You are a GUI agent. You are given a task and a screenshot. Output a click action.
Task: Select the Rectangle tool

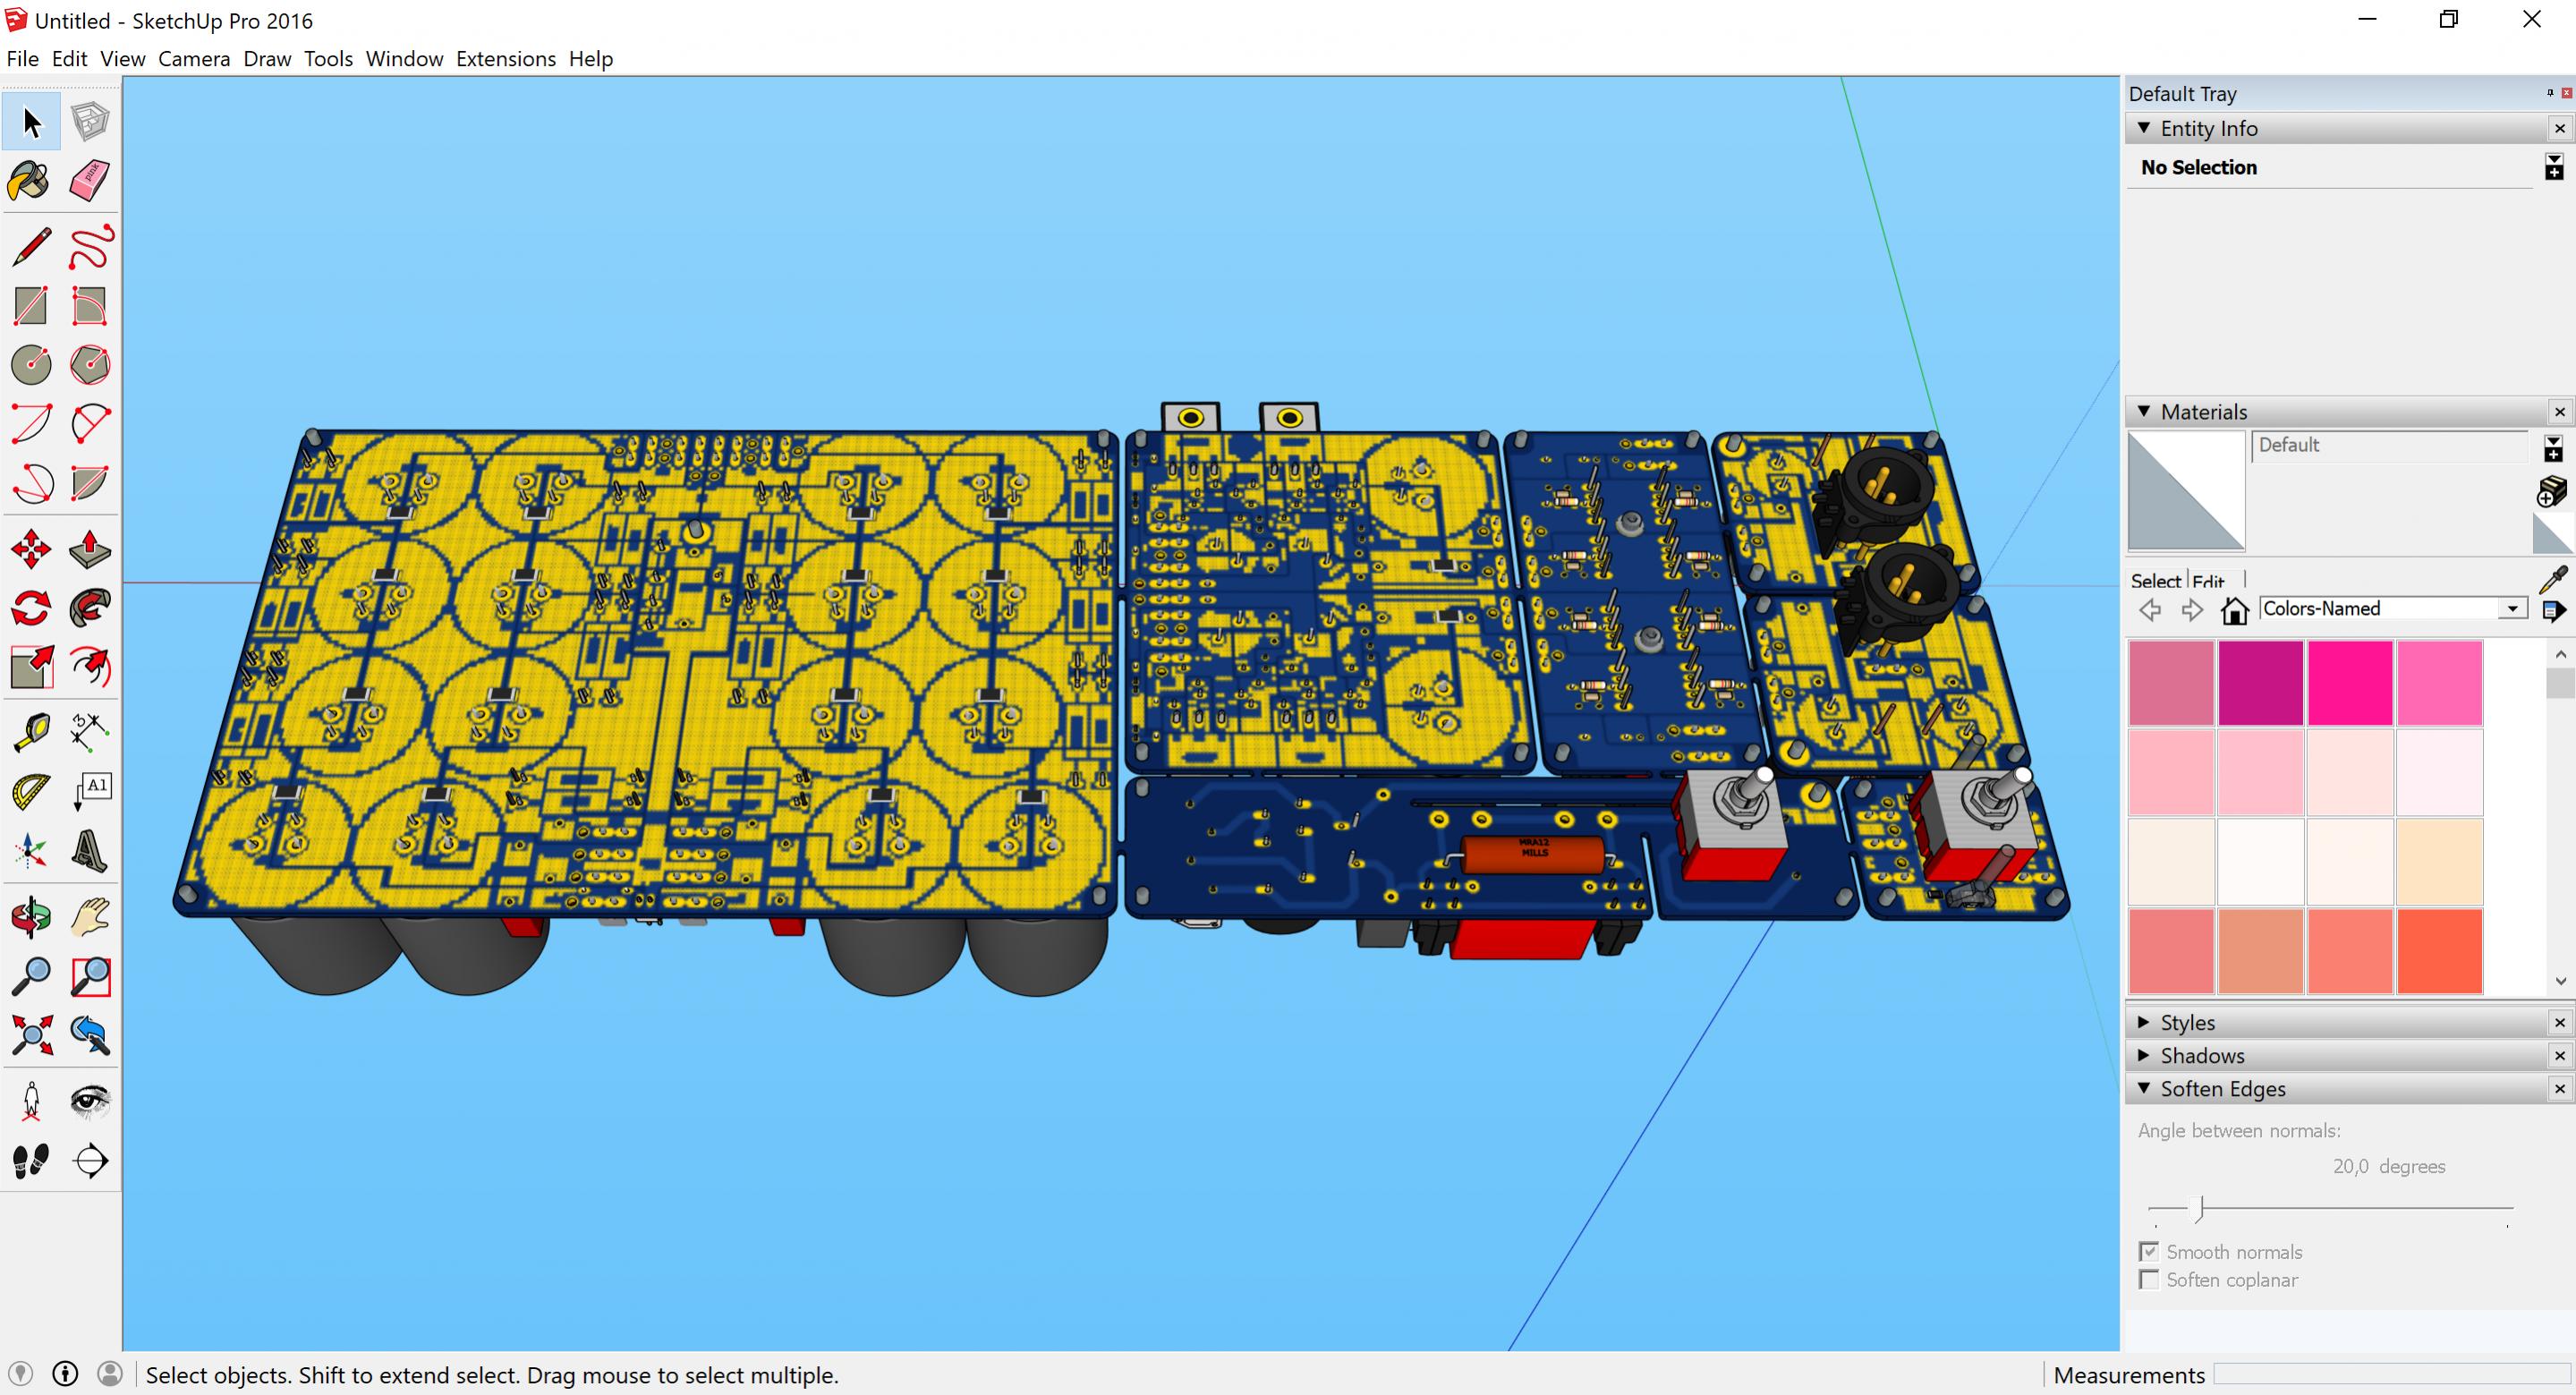(x=32, y=306)
